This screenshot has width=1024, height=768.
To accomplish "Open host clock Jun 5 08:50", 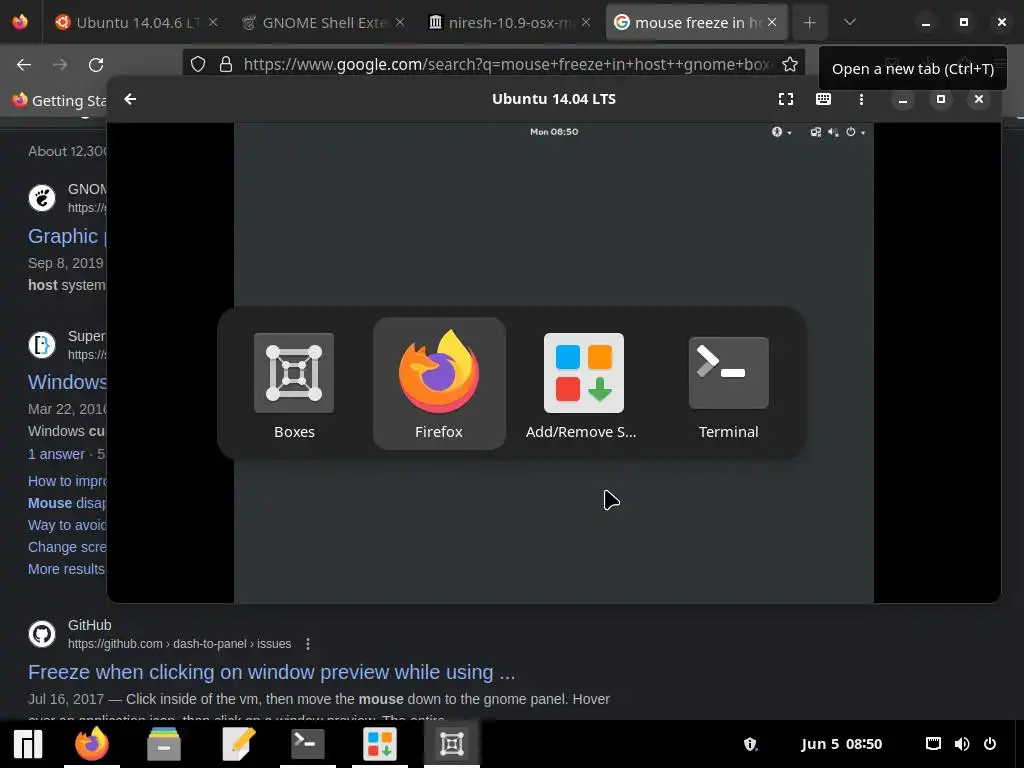I will click(841, 744).
